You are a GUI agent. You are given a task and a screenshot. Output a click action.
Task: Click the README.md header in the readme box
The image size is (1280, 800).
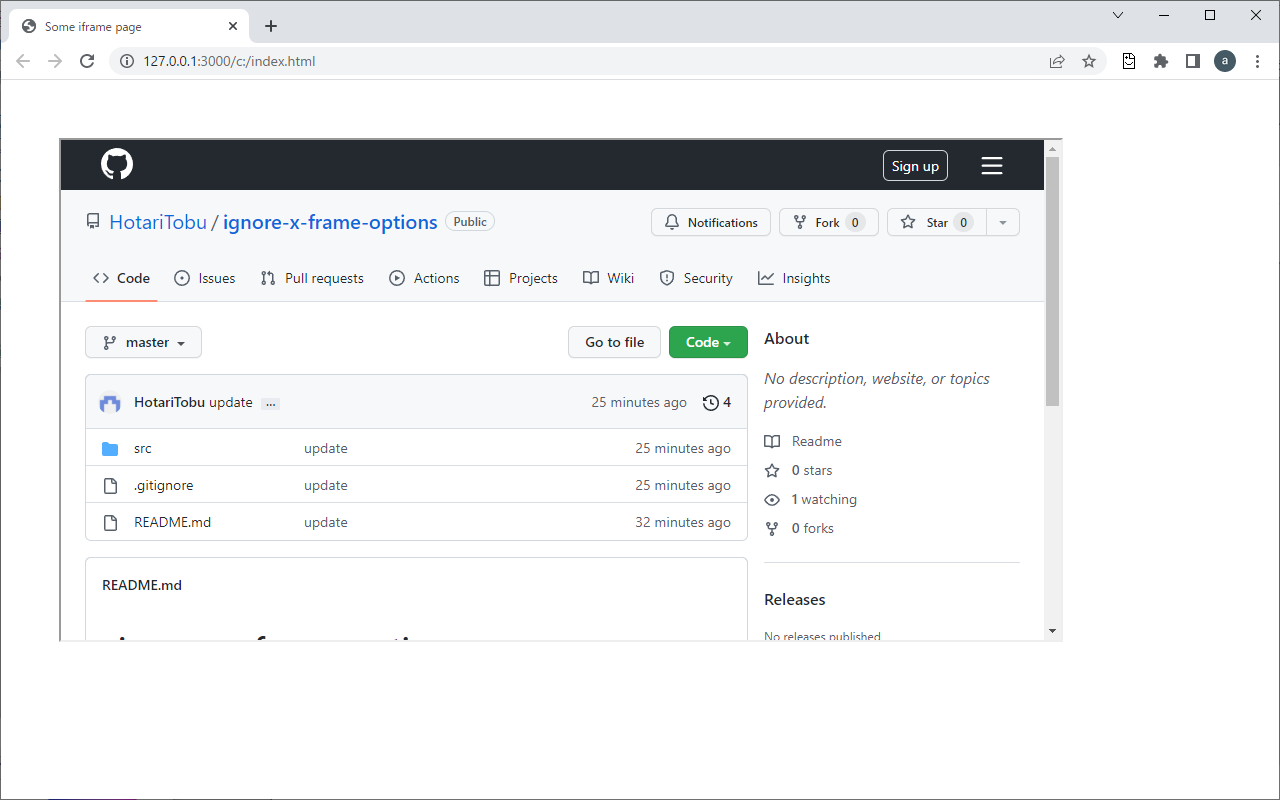tap(142, 585)
